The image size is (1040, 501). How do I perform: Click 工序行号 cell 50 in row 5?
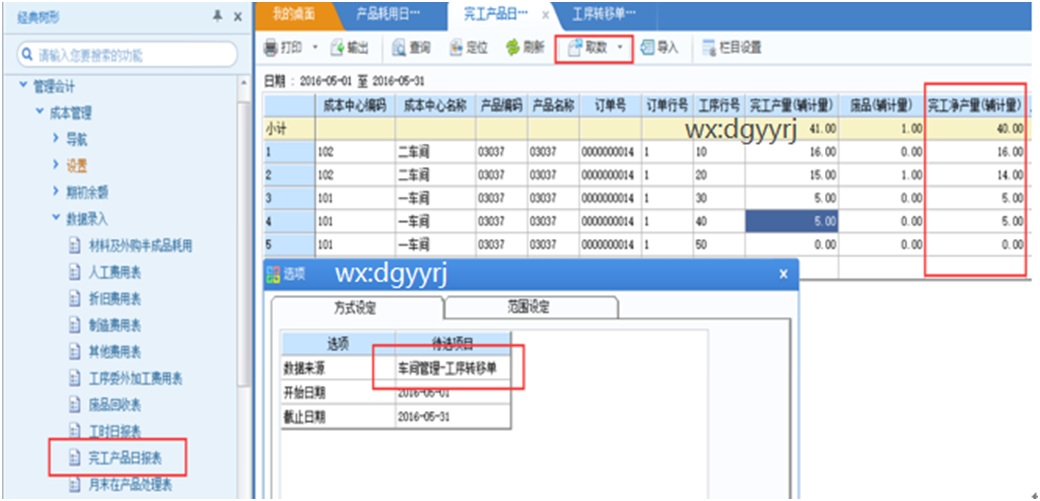[718, 244]
